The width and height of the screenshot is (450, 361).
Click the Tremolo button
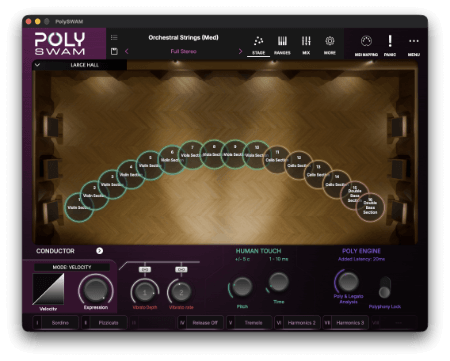pyautogui.click(x=249, y=323)
